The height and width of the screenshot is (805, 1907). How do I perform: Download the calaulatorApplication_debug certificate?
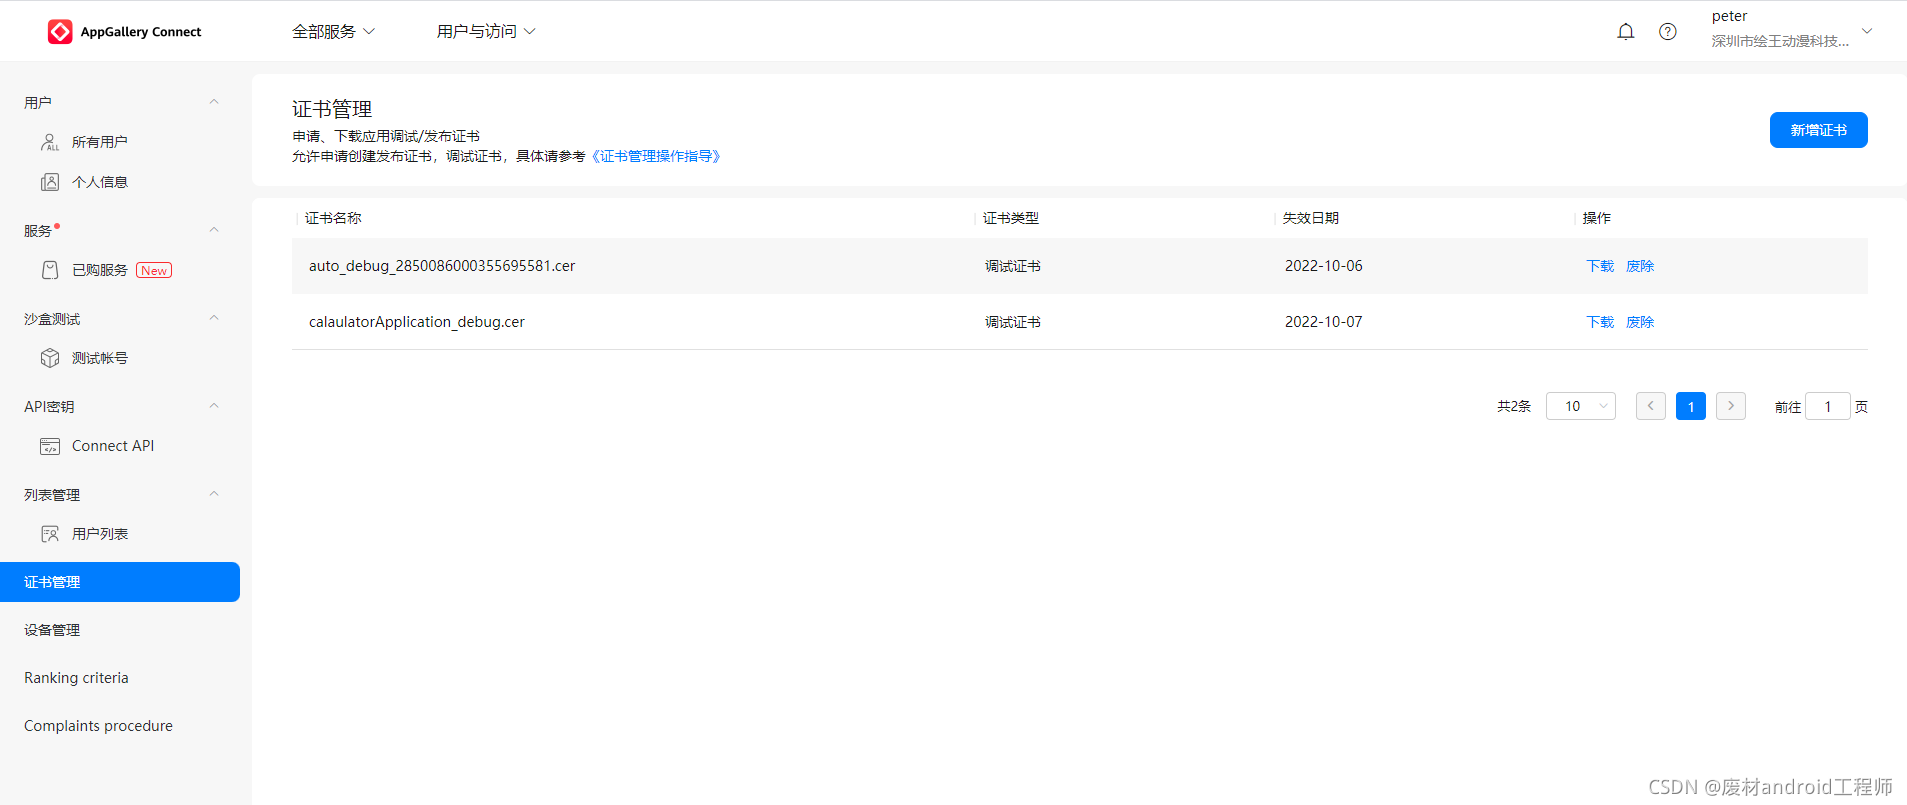tap(1600, 322)
